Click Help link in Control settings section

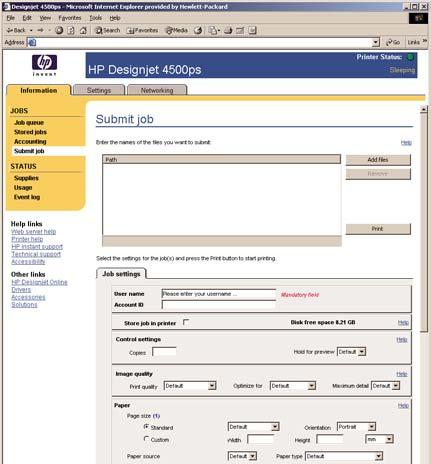[402, 340]
